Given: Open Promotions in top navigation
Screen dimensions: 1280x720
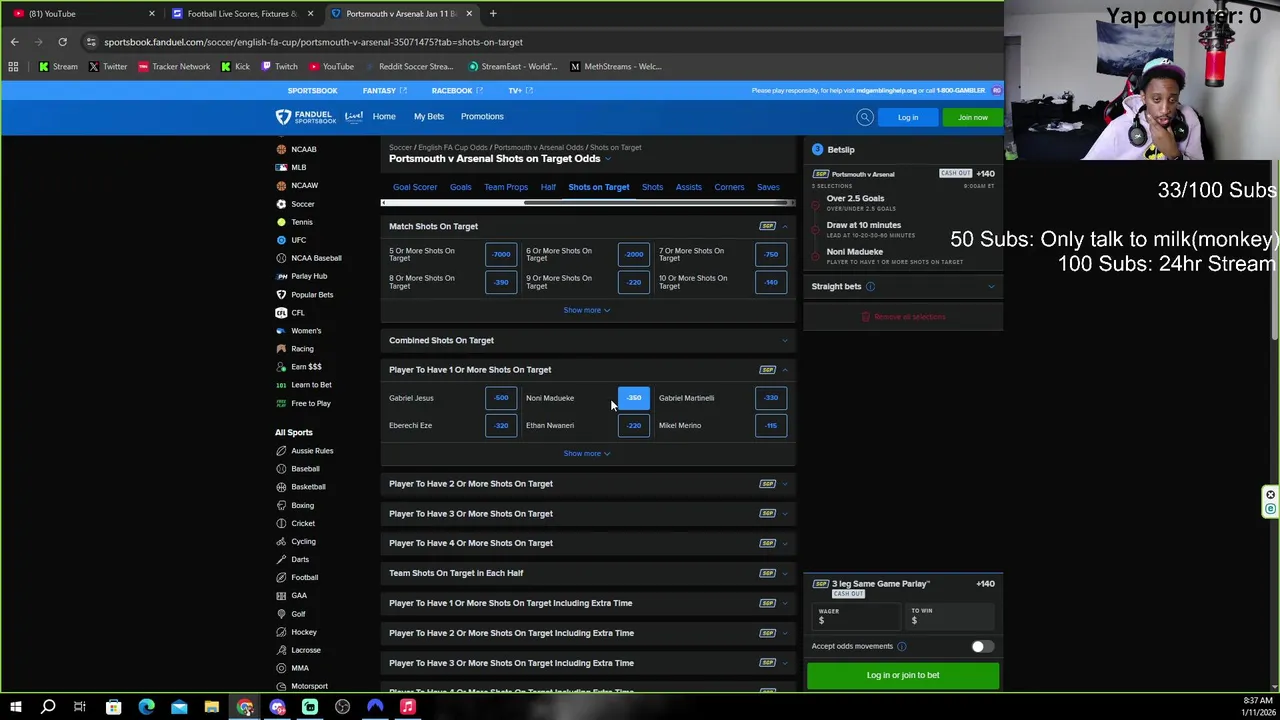Looking at the screenshot, I should (482, 117).
